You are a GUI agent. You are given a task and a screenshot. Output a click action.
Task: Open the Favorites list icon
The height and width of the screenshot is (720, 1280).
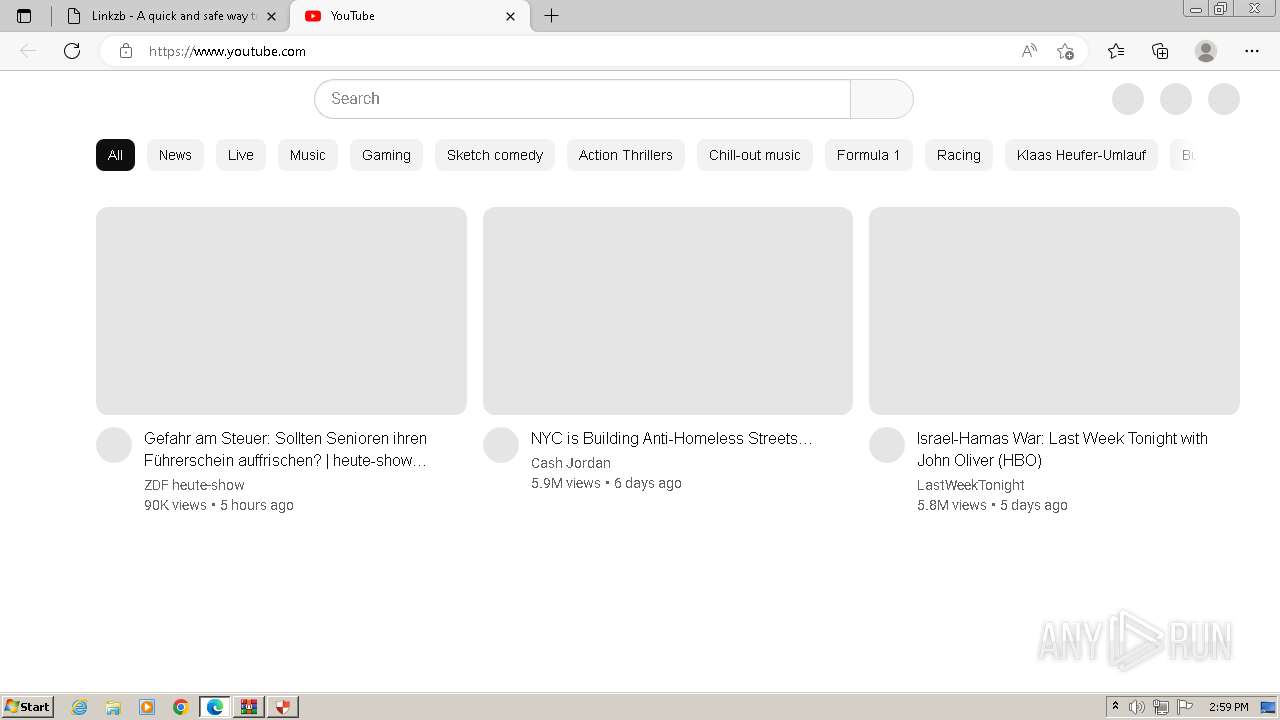(x=1116, y=51)
